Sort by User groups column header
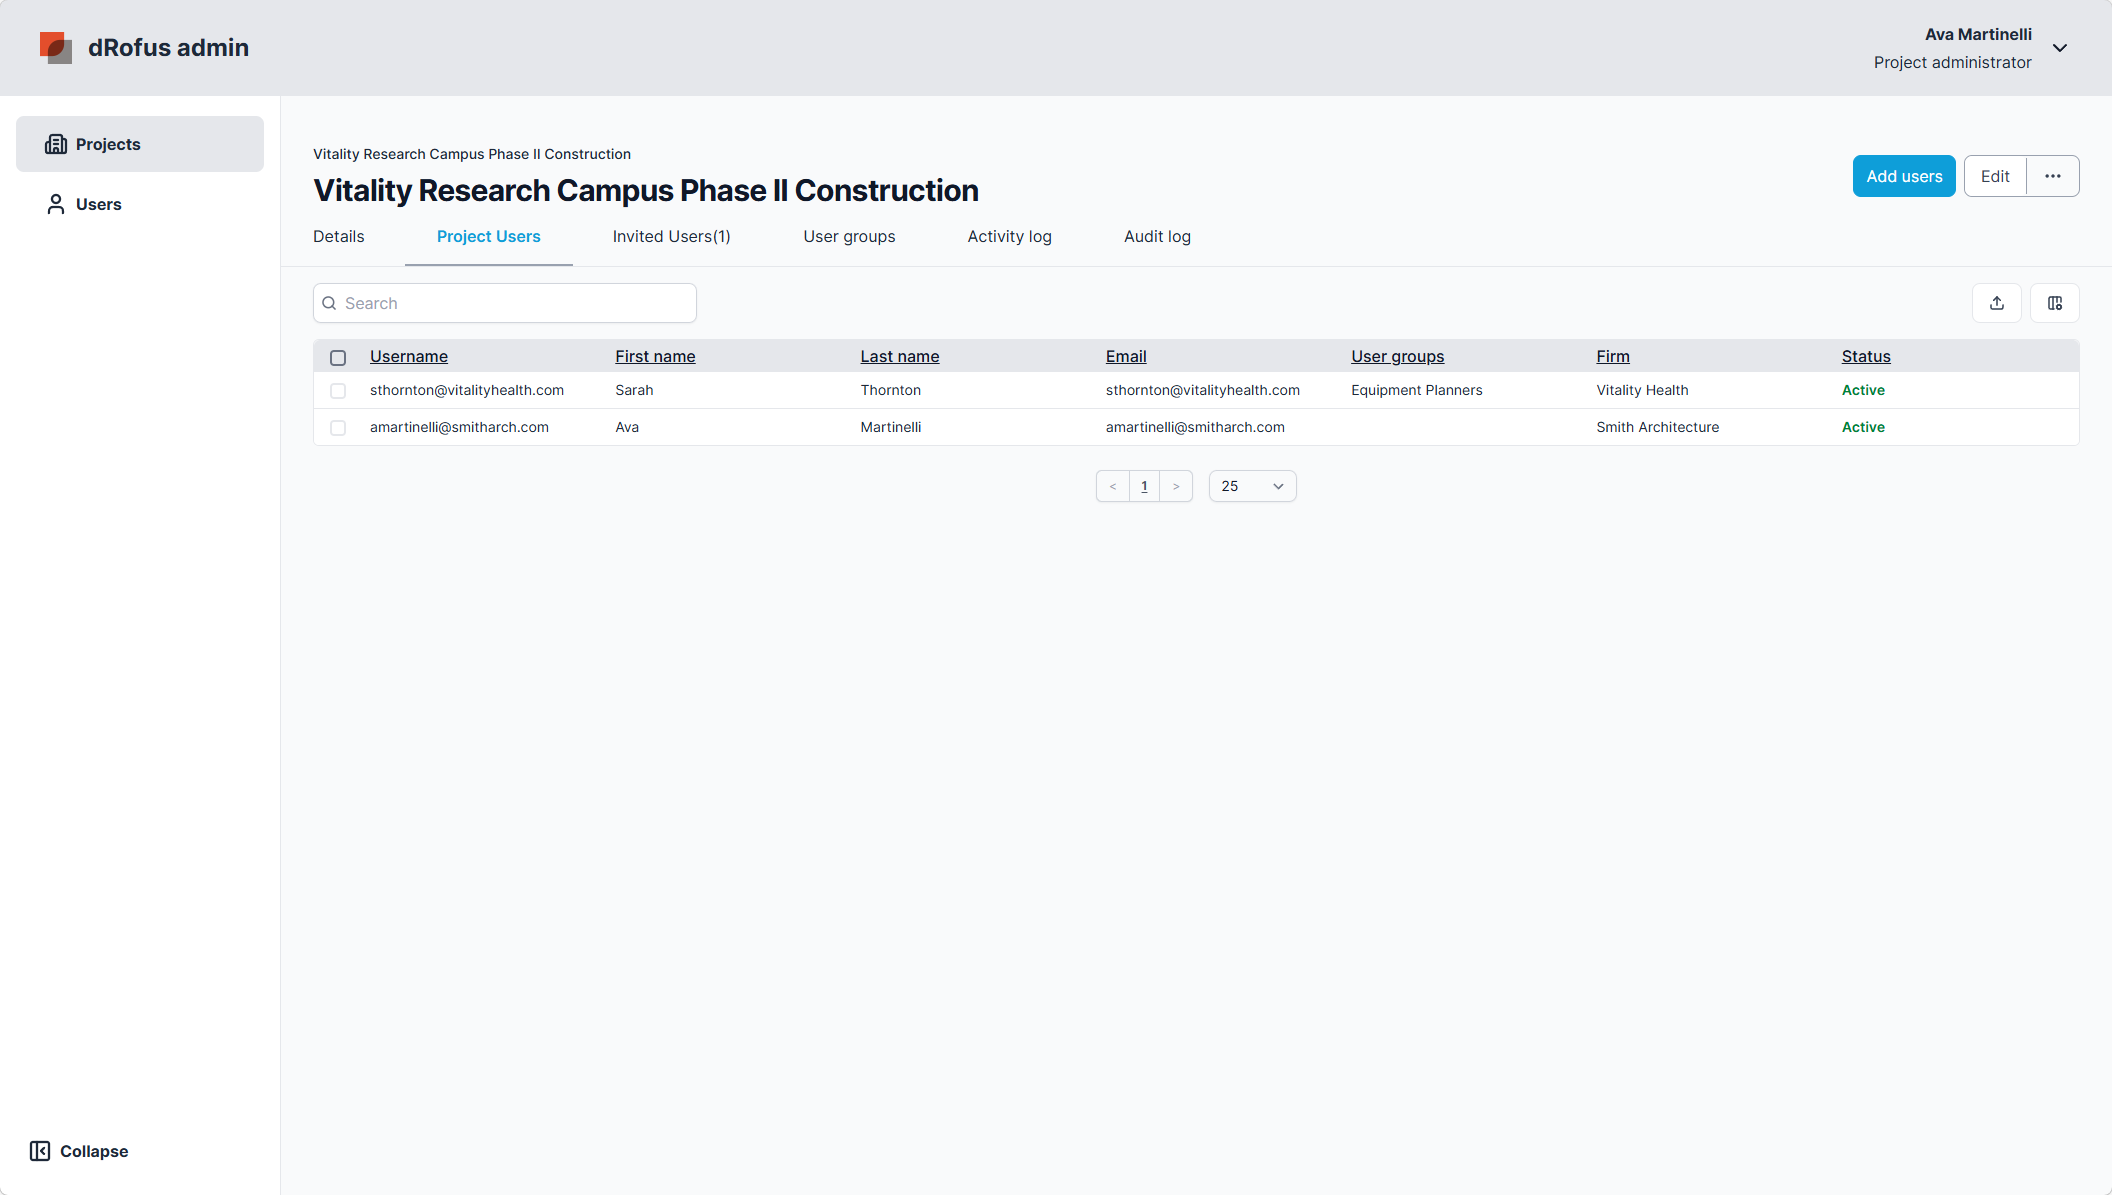 1398,356
